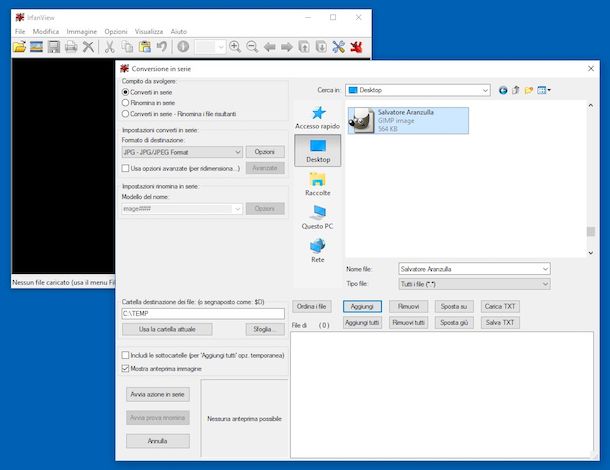Screen dimensions: 610x470
Task: Click the Zoom out magnifier icon
Action: [x=252, y=47]
